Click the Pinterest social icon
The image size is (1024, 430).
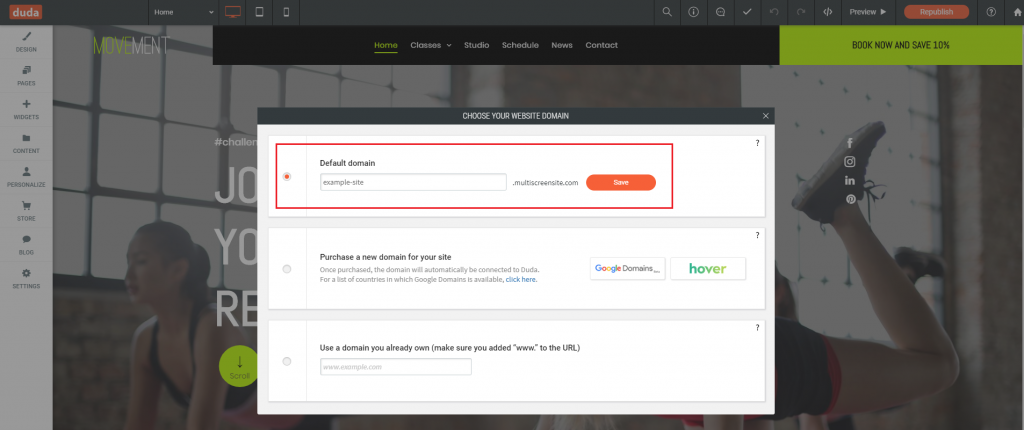(850, 199)
